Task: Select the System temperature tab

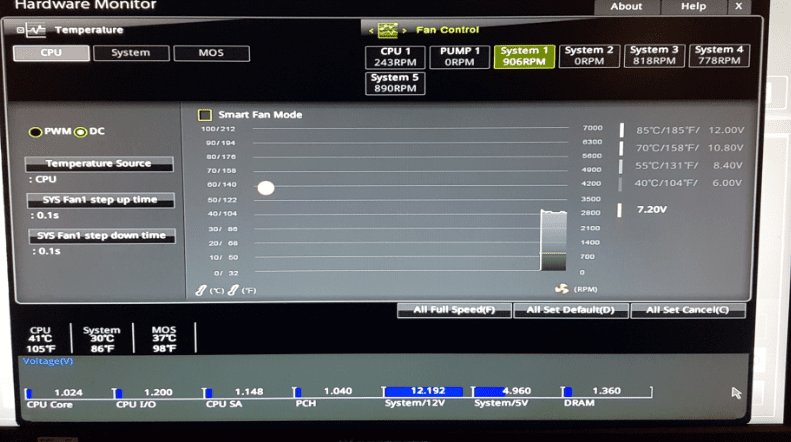Action: click(x=131, y=53)
